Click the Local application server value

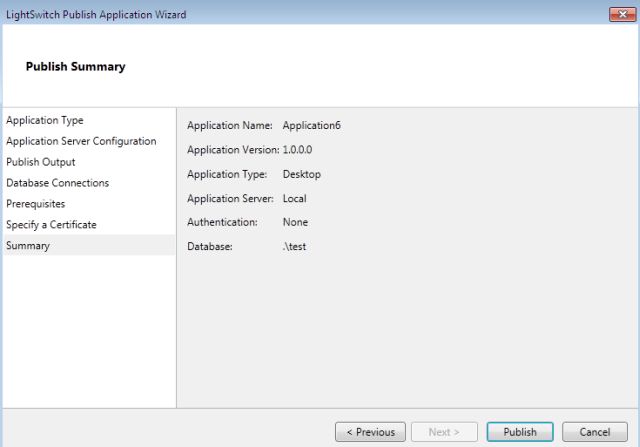pos(294,198)
